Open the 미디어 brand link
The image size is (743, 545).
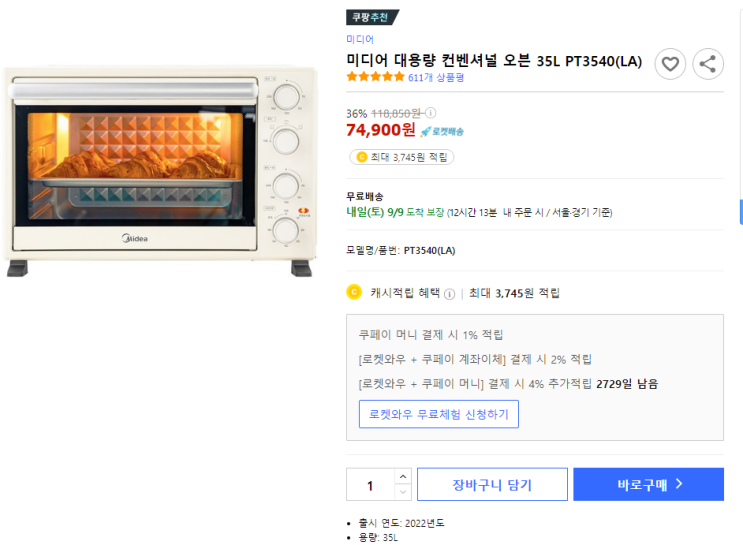360,39
